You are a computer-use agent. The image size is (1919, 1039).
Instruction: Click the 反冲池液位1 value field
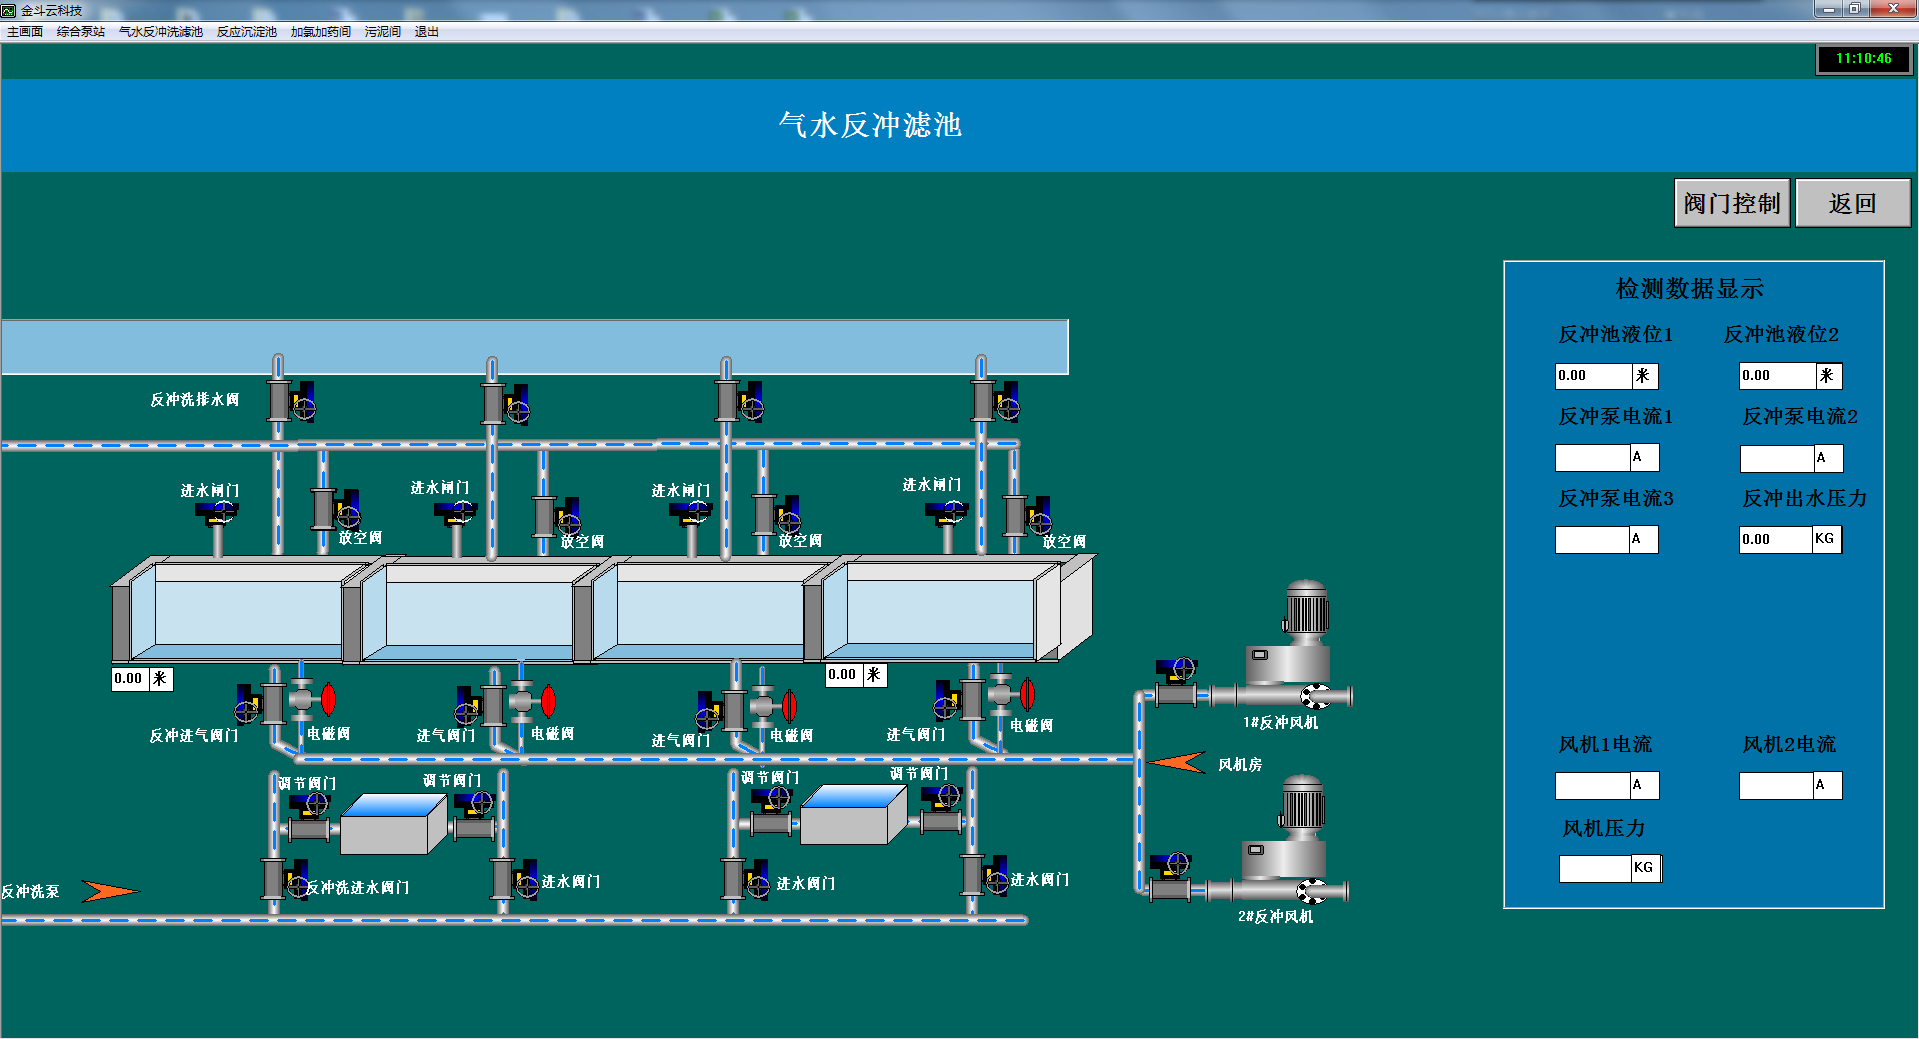pos(1593,376)
